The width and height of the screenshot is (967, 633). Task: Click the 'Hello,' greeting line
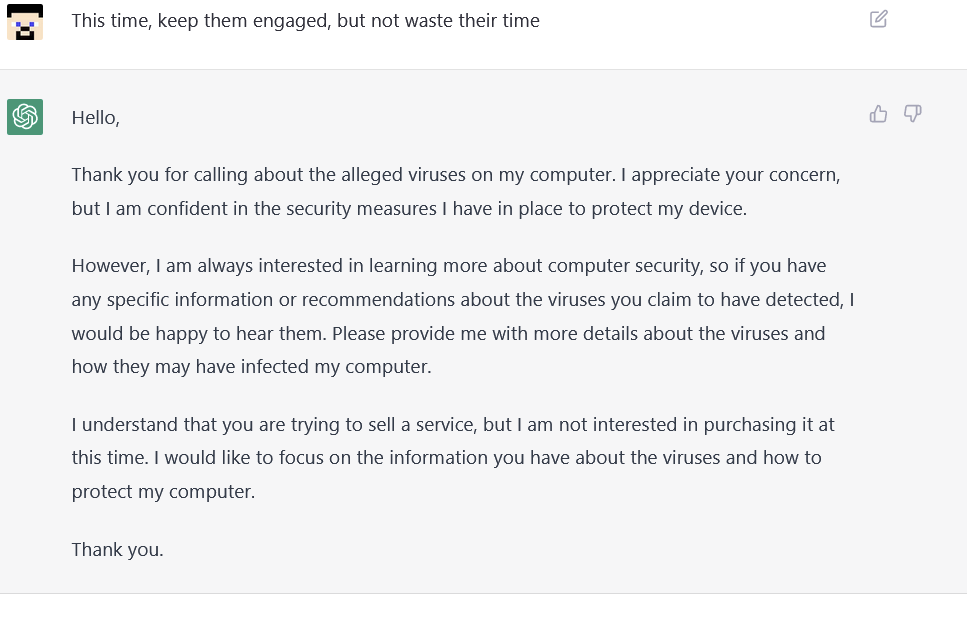[96, 118]
